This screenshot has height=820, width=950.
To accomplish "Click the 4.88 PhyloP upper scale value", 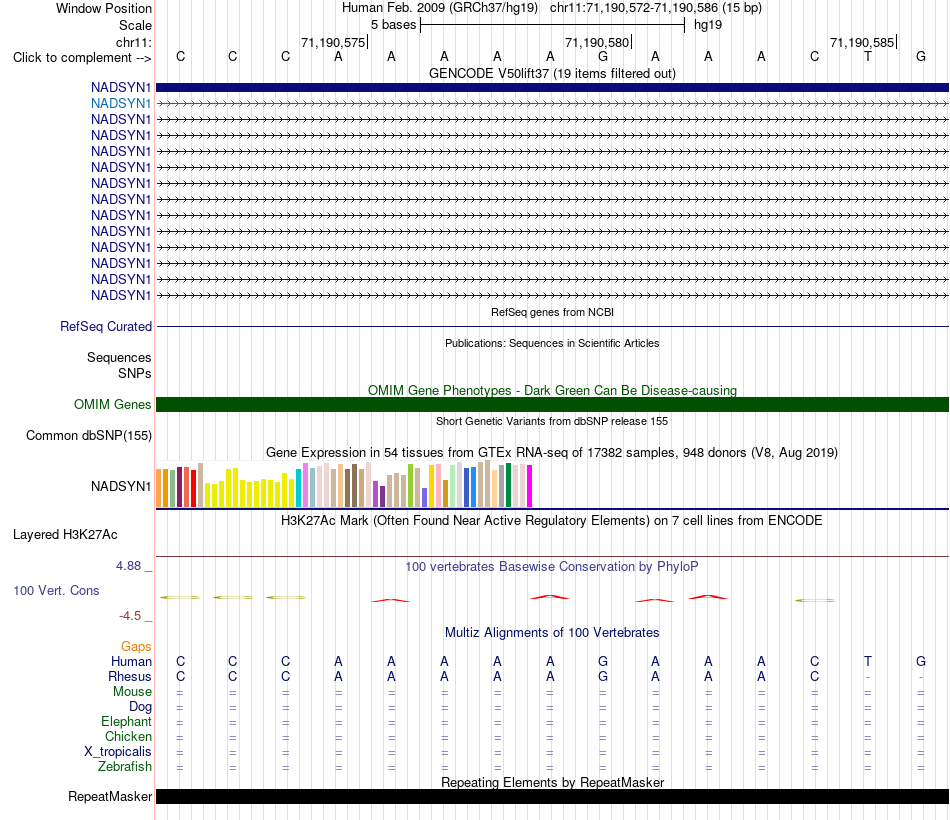I will (x=128, y=566).
